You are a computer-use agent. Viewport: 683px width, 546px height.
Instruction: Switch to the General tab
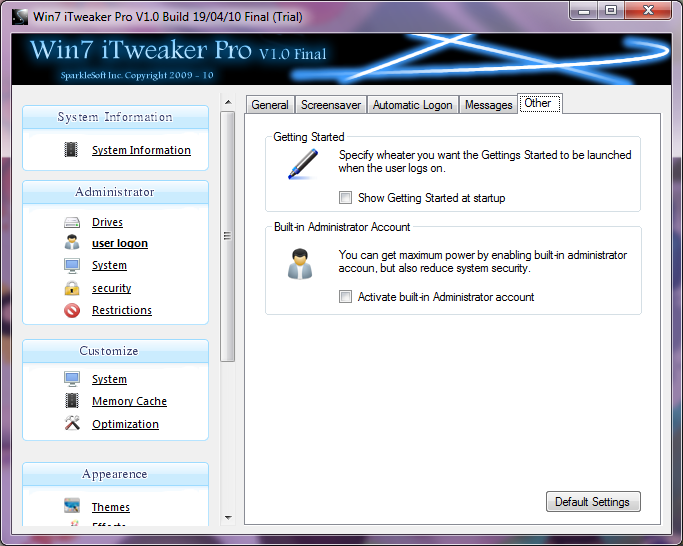point(270,105)
